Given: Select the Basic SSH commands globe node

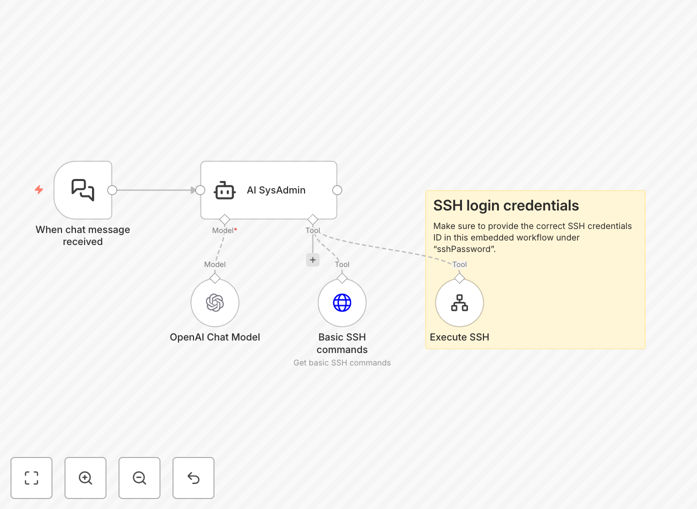Looking at the screenshot, I should click(342, 303).
